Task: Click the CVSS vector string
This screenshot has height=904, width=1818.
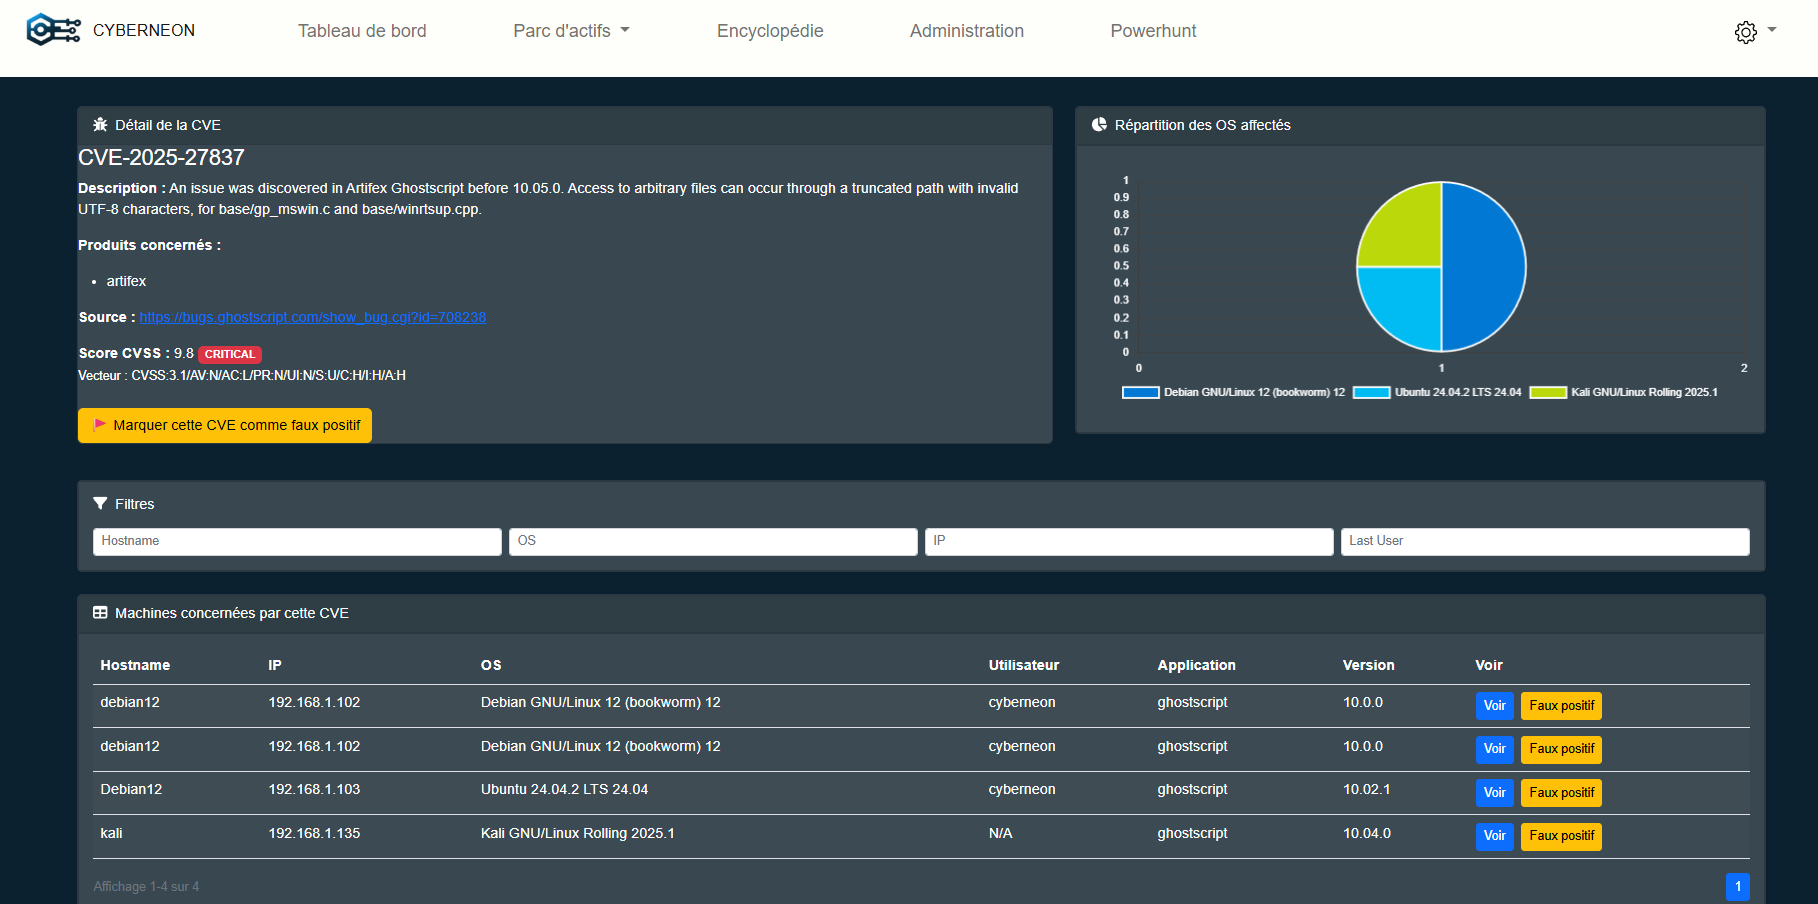Action: 268,376
